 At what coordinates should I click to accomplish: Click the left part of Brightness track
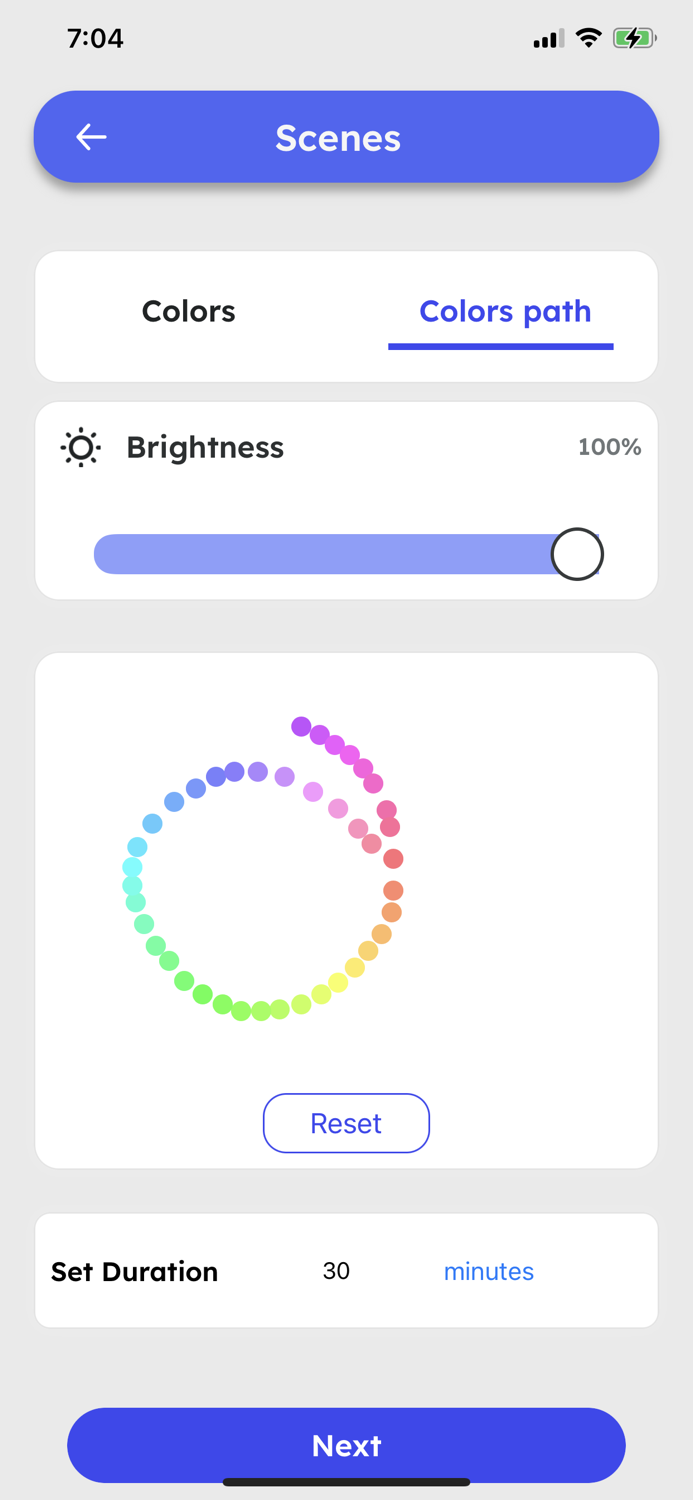tap(200, 554)
